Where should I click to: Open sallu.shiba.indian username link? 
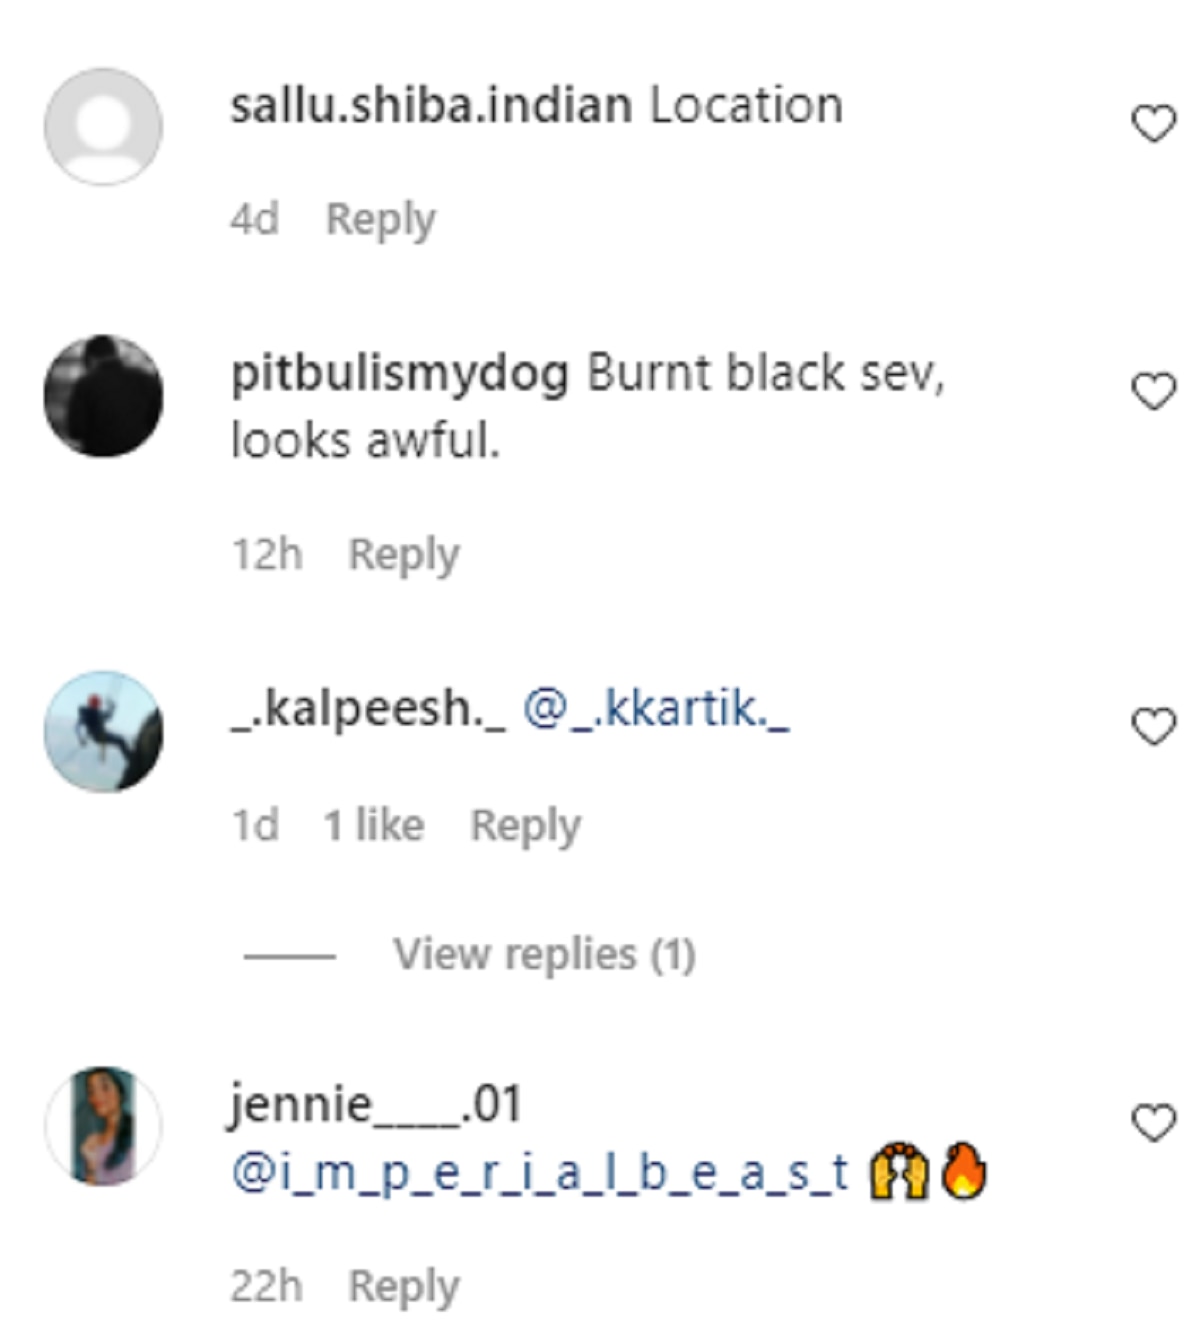pyautogui.click(x=431, y=105)
